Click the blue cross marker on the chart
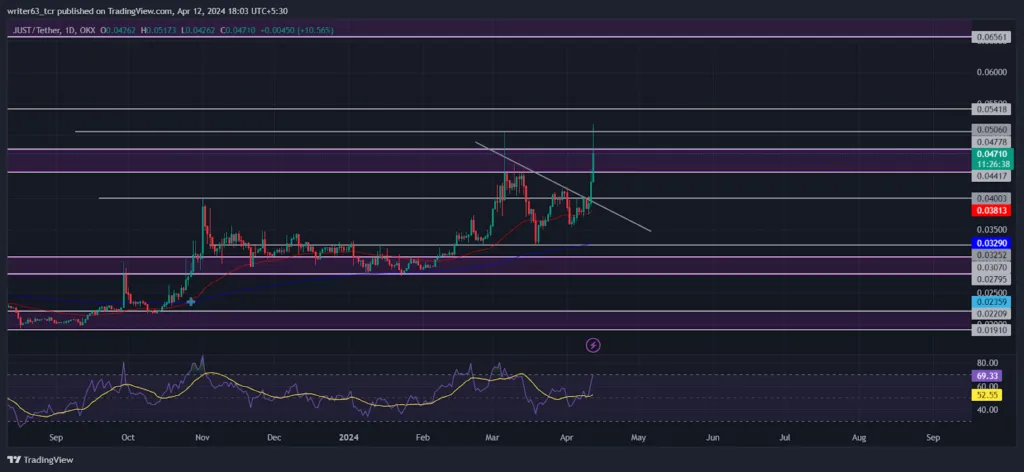 [191, 302]
